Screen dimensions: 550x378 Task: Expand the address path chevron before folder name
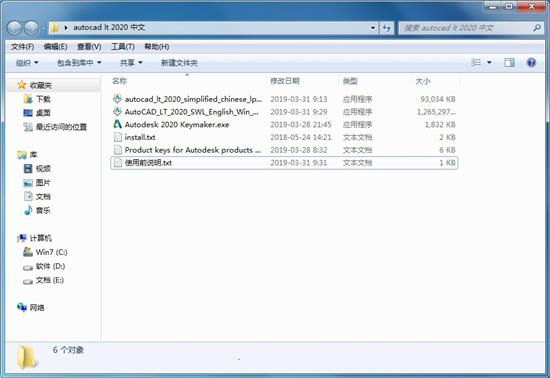coord(66,27)
